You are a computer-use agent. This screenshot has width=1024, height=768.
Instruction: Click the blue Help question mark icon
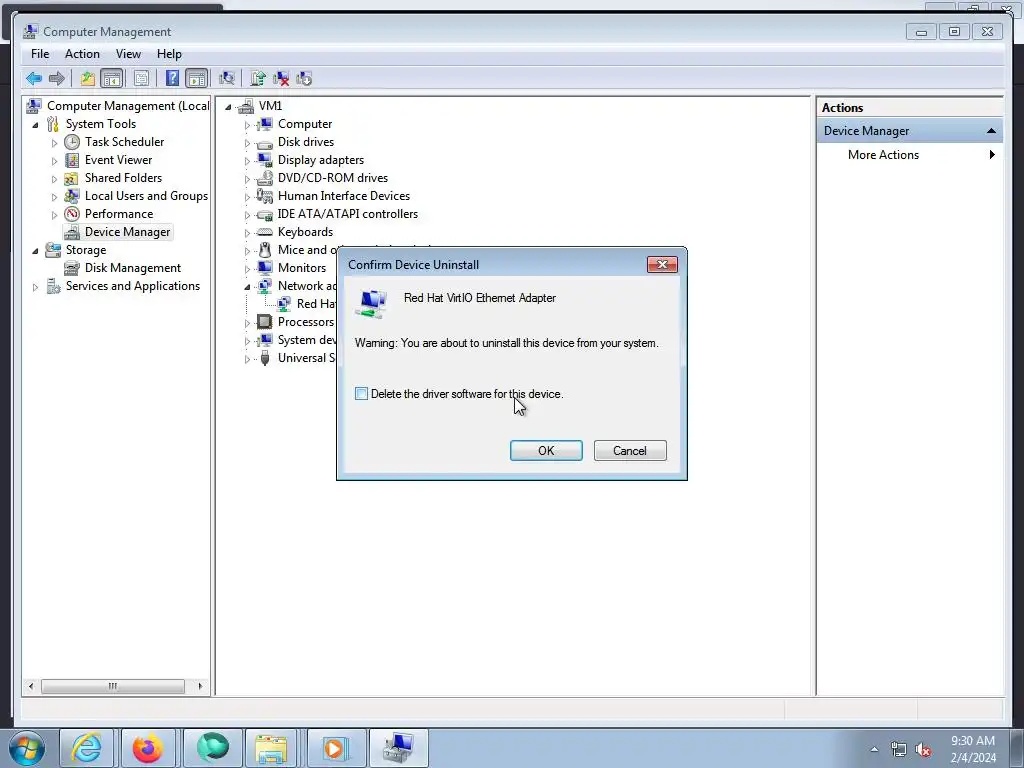[172, 79]
